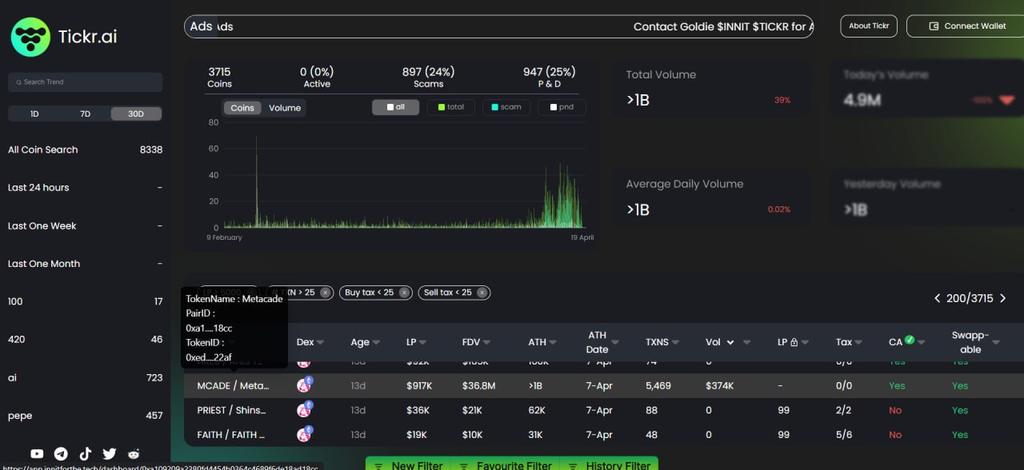This screenshot has height=470, width=1024.
Task: Go to next page arrow
Action: coord(1003,298)
